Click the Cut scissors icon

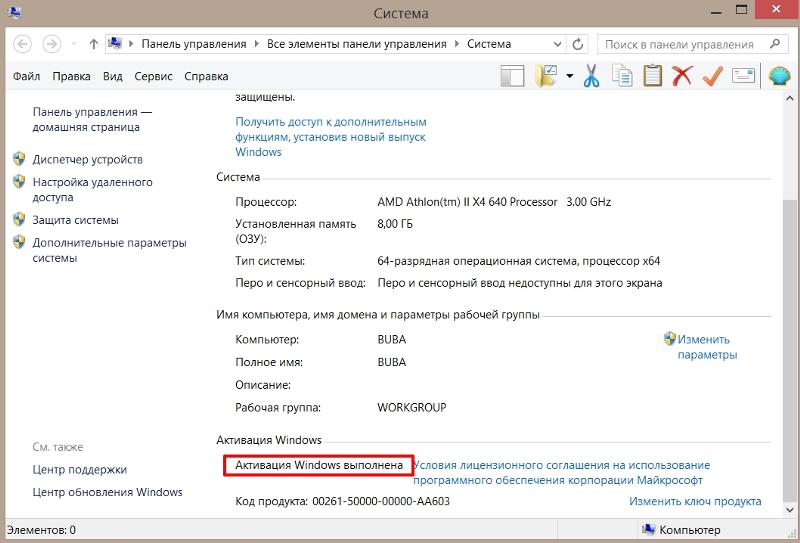point(591,76)
